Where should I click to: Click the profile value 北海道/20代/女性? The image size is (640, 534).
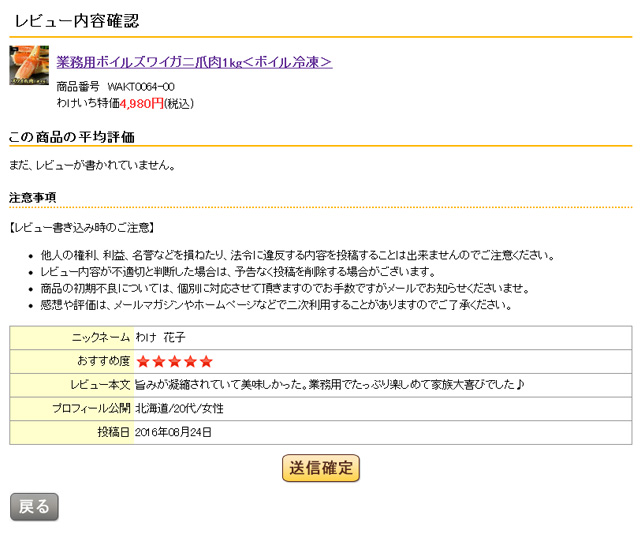pos(179,408)
